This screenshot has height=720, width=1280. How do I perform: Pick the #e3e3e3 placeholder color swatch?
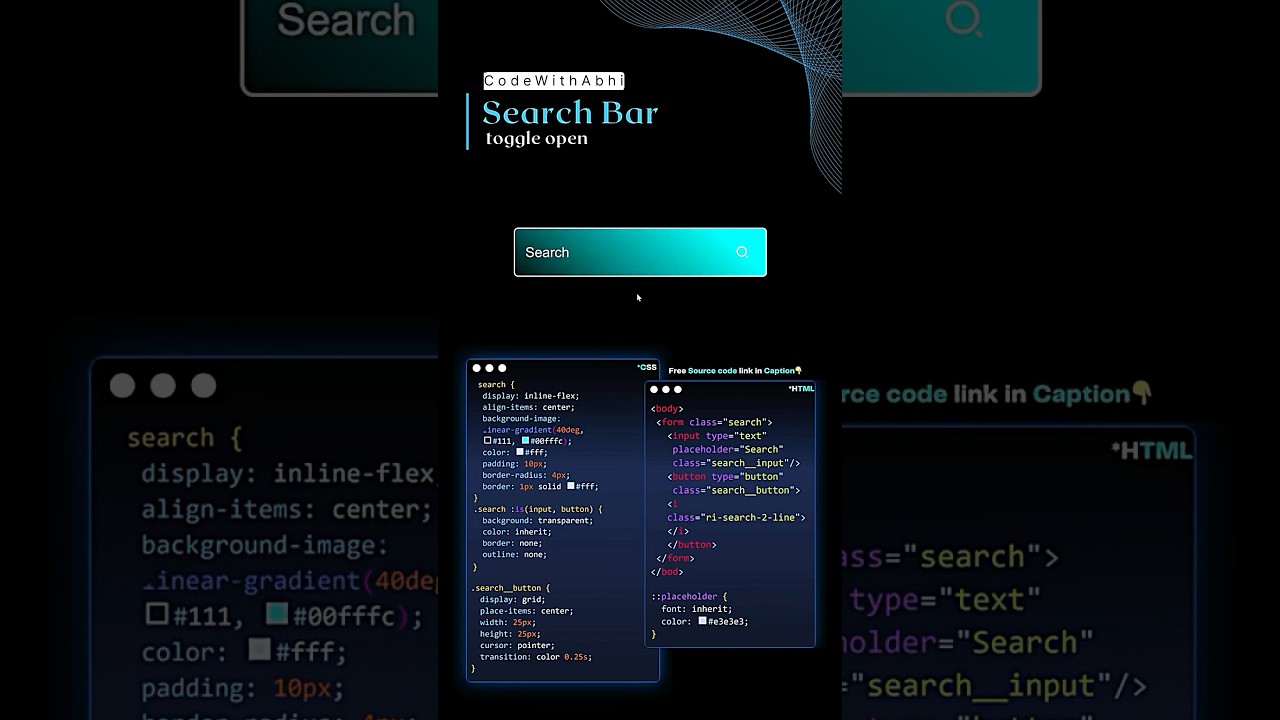[x=703, y=621]
